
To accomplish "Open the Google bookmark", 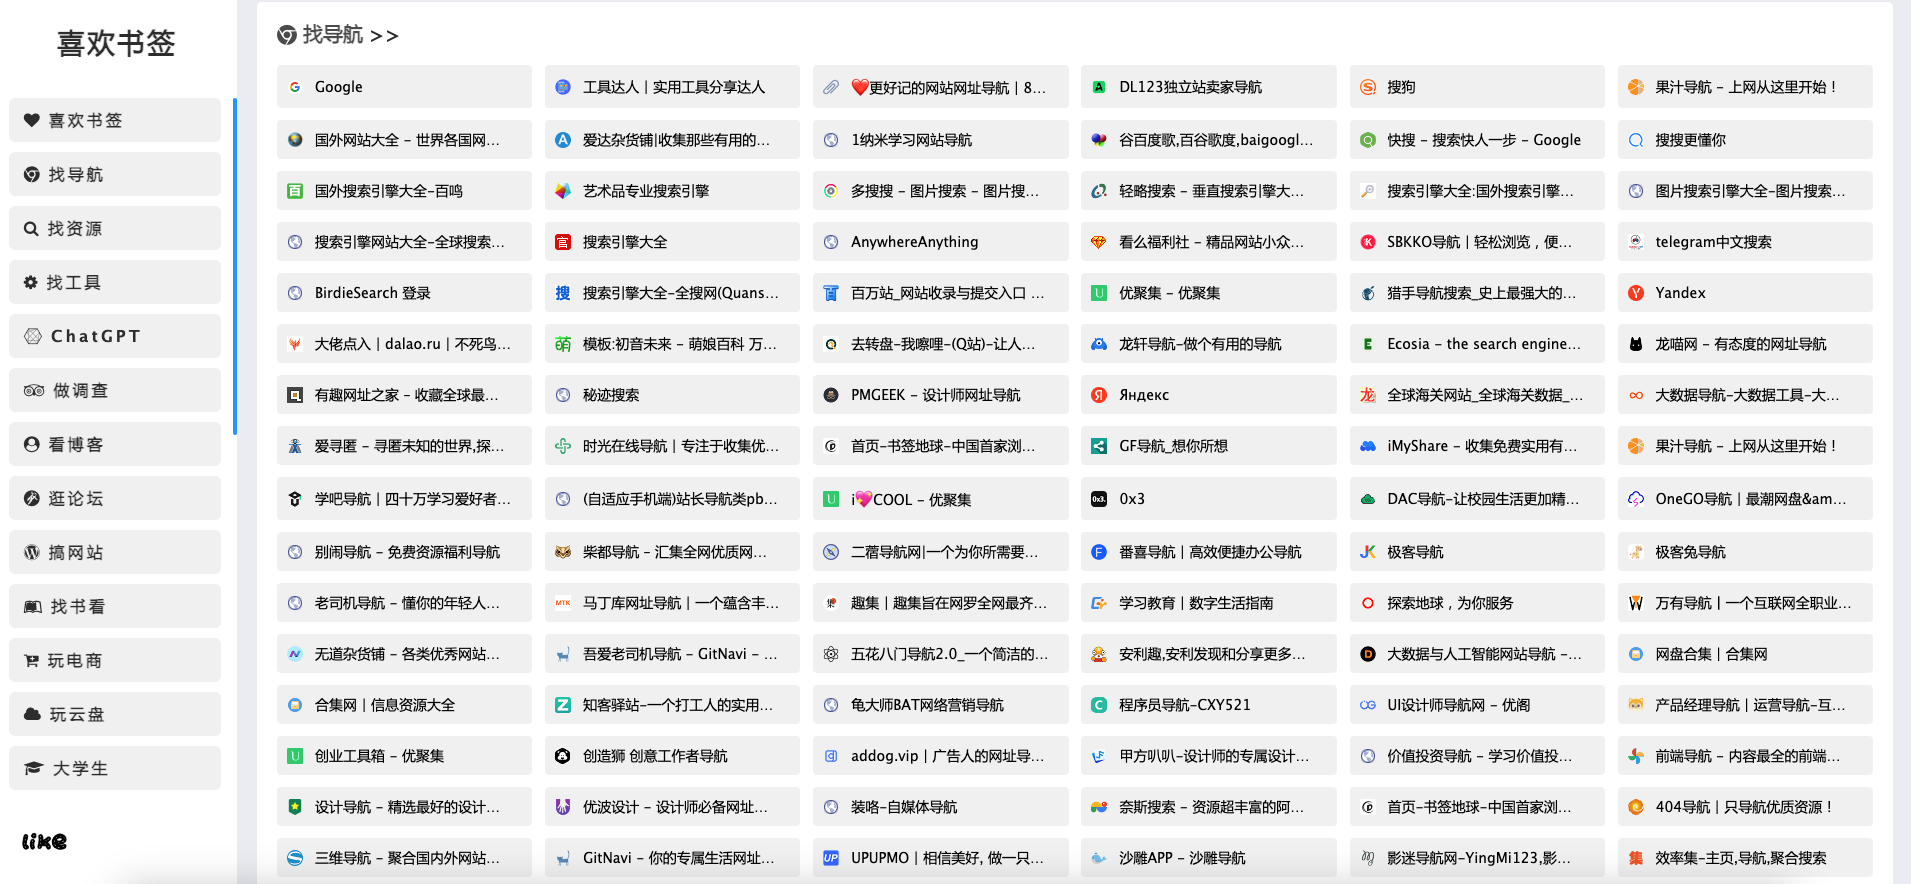I will tap(404, 87).
